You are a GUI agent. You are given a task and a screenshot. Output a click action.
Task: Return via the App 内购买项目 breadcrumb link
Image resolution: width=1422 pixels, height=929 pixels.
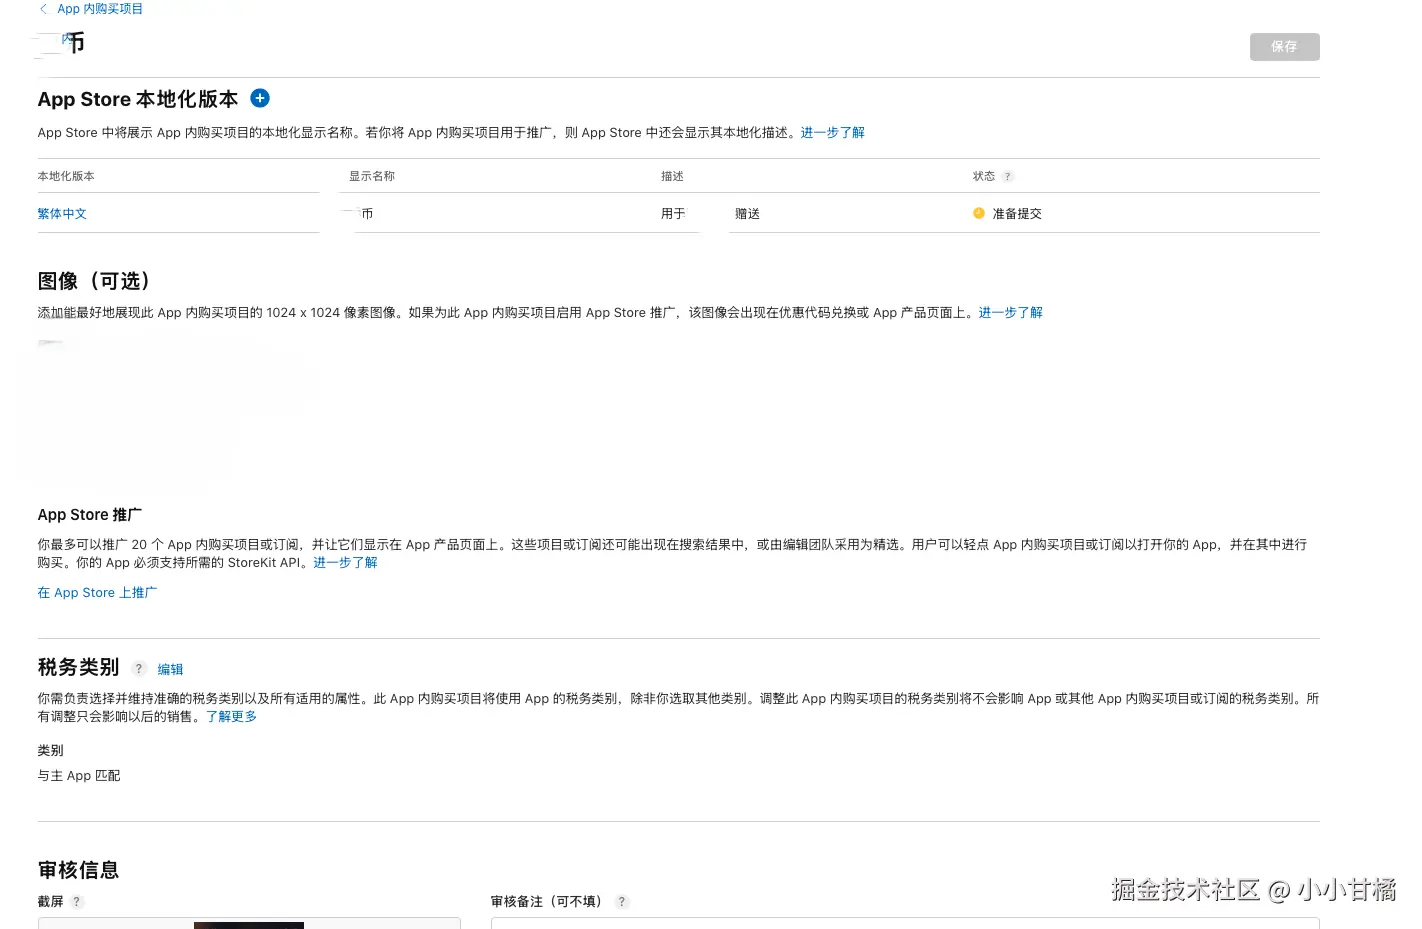pos(101,8)
